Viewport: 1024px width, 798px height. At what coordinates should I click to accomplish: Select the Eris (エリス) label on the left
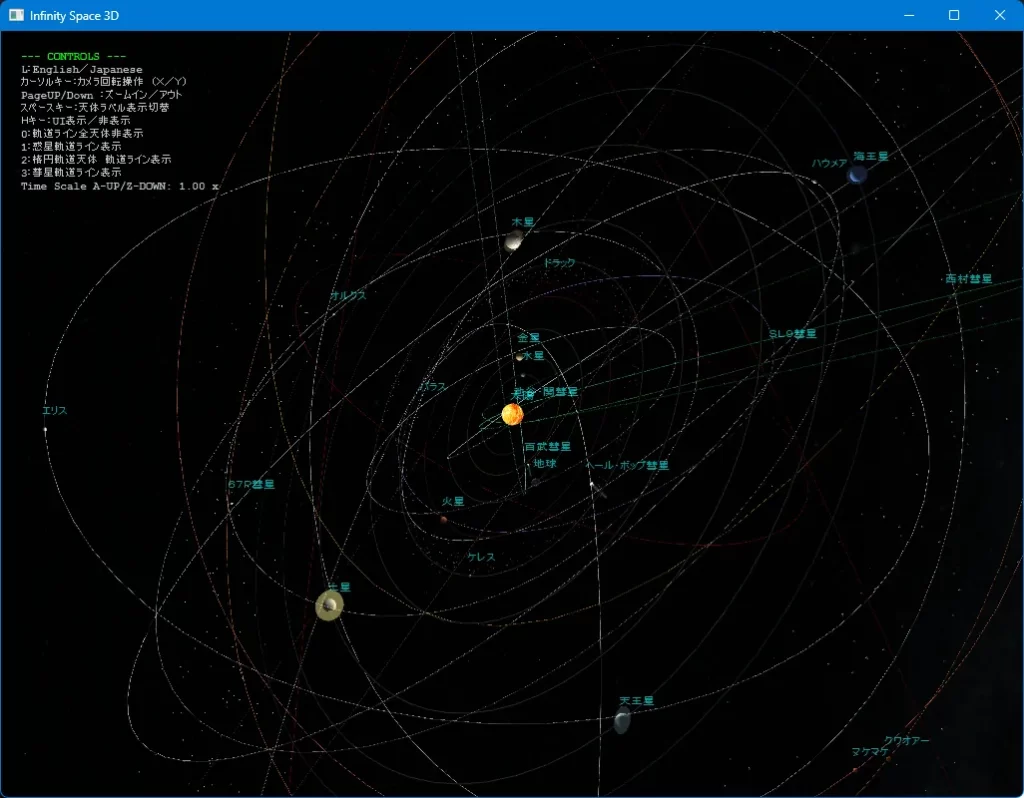(x=54, y=409)
